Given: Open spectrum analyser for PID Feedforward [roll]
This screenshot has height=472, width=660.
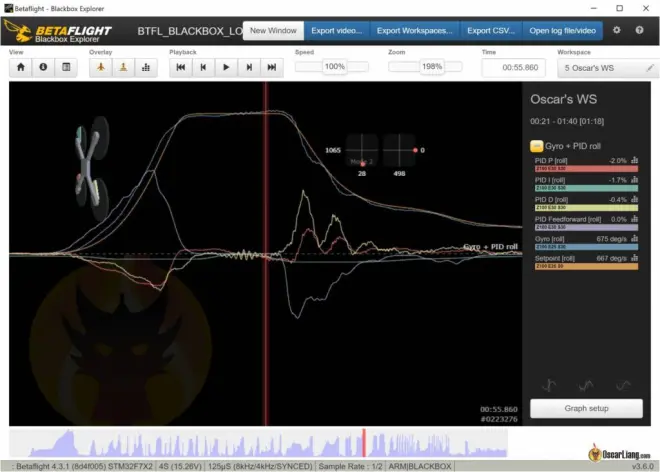Looking at the screenshot, I should [634, 219].
